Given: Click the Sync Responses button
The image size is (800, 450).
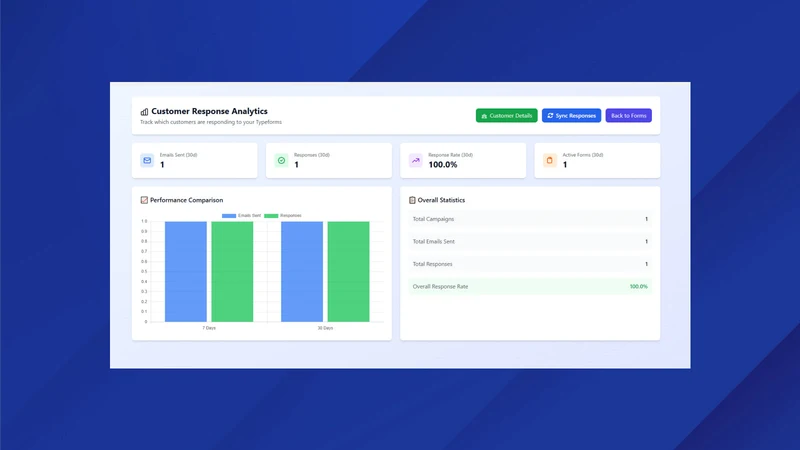Looking at the screenshot, I should (571, 116).
